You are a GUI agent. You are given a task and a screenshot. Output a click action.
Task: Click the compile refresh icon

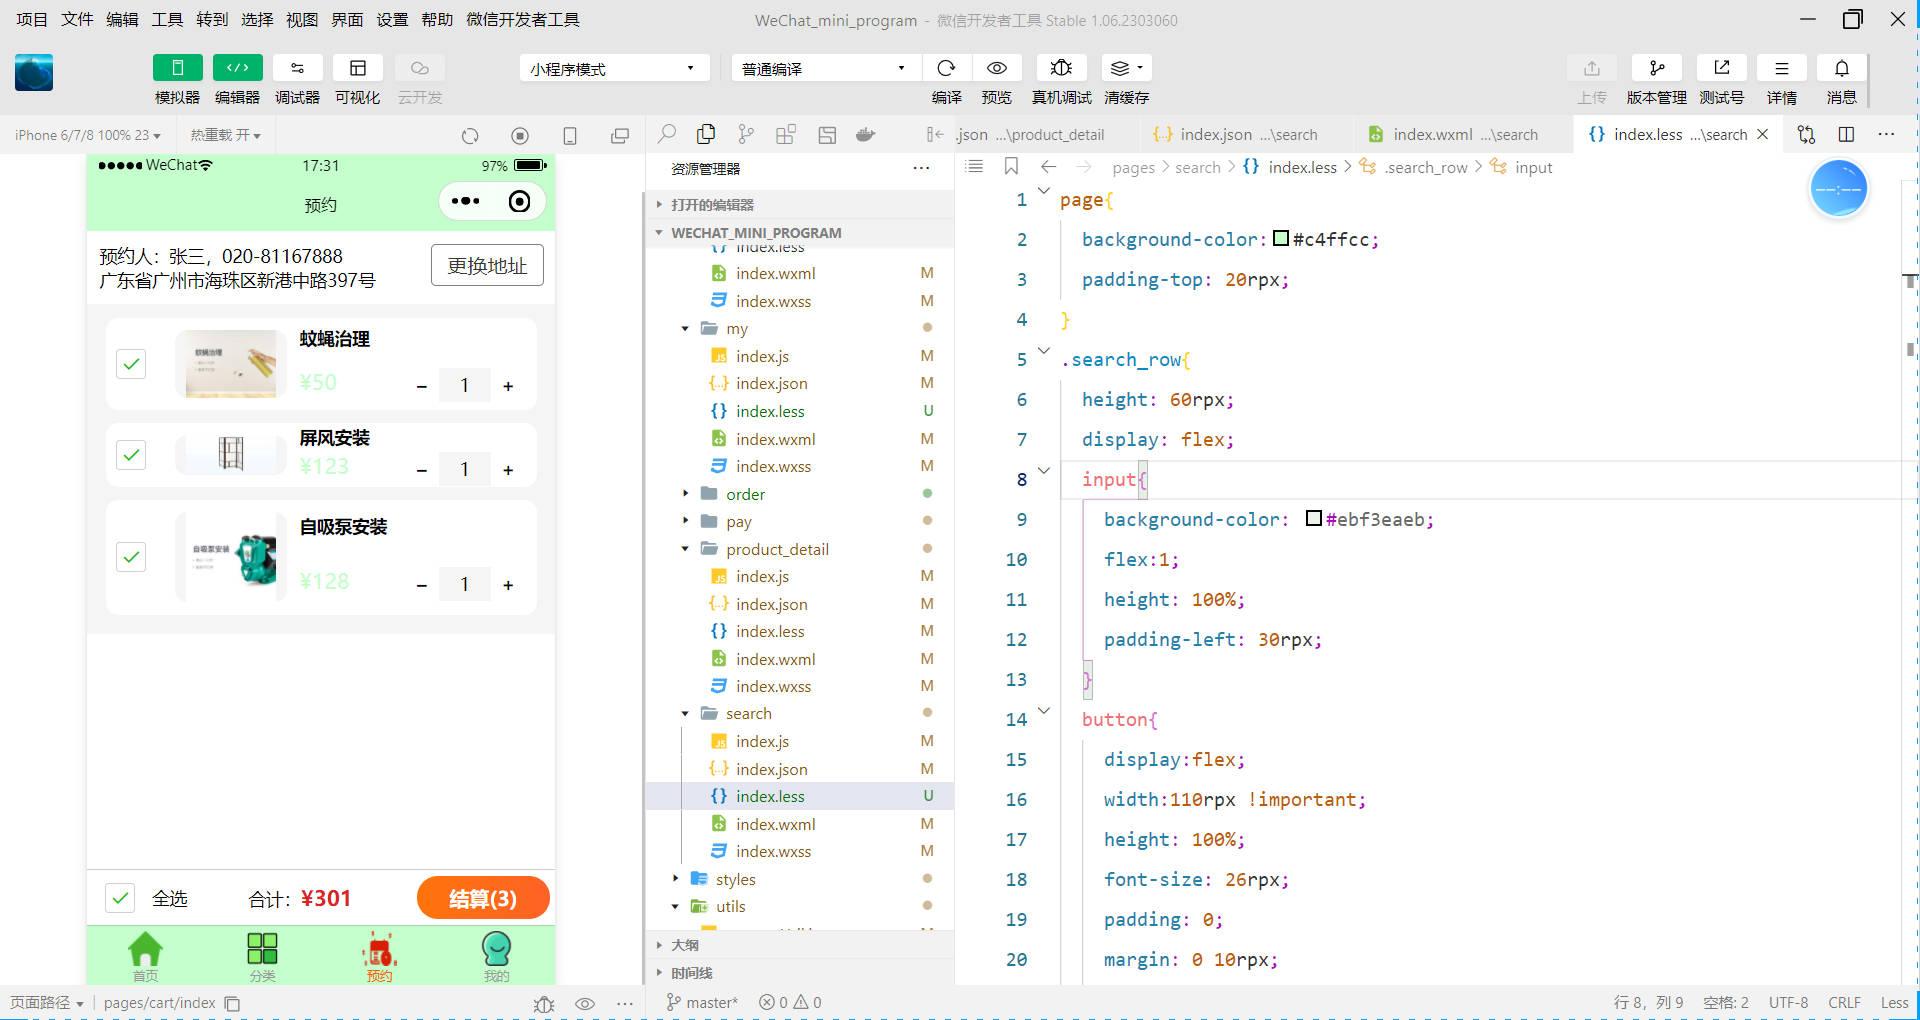946,68
